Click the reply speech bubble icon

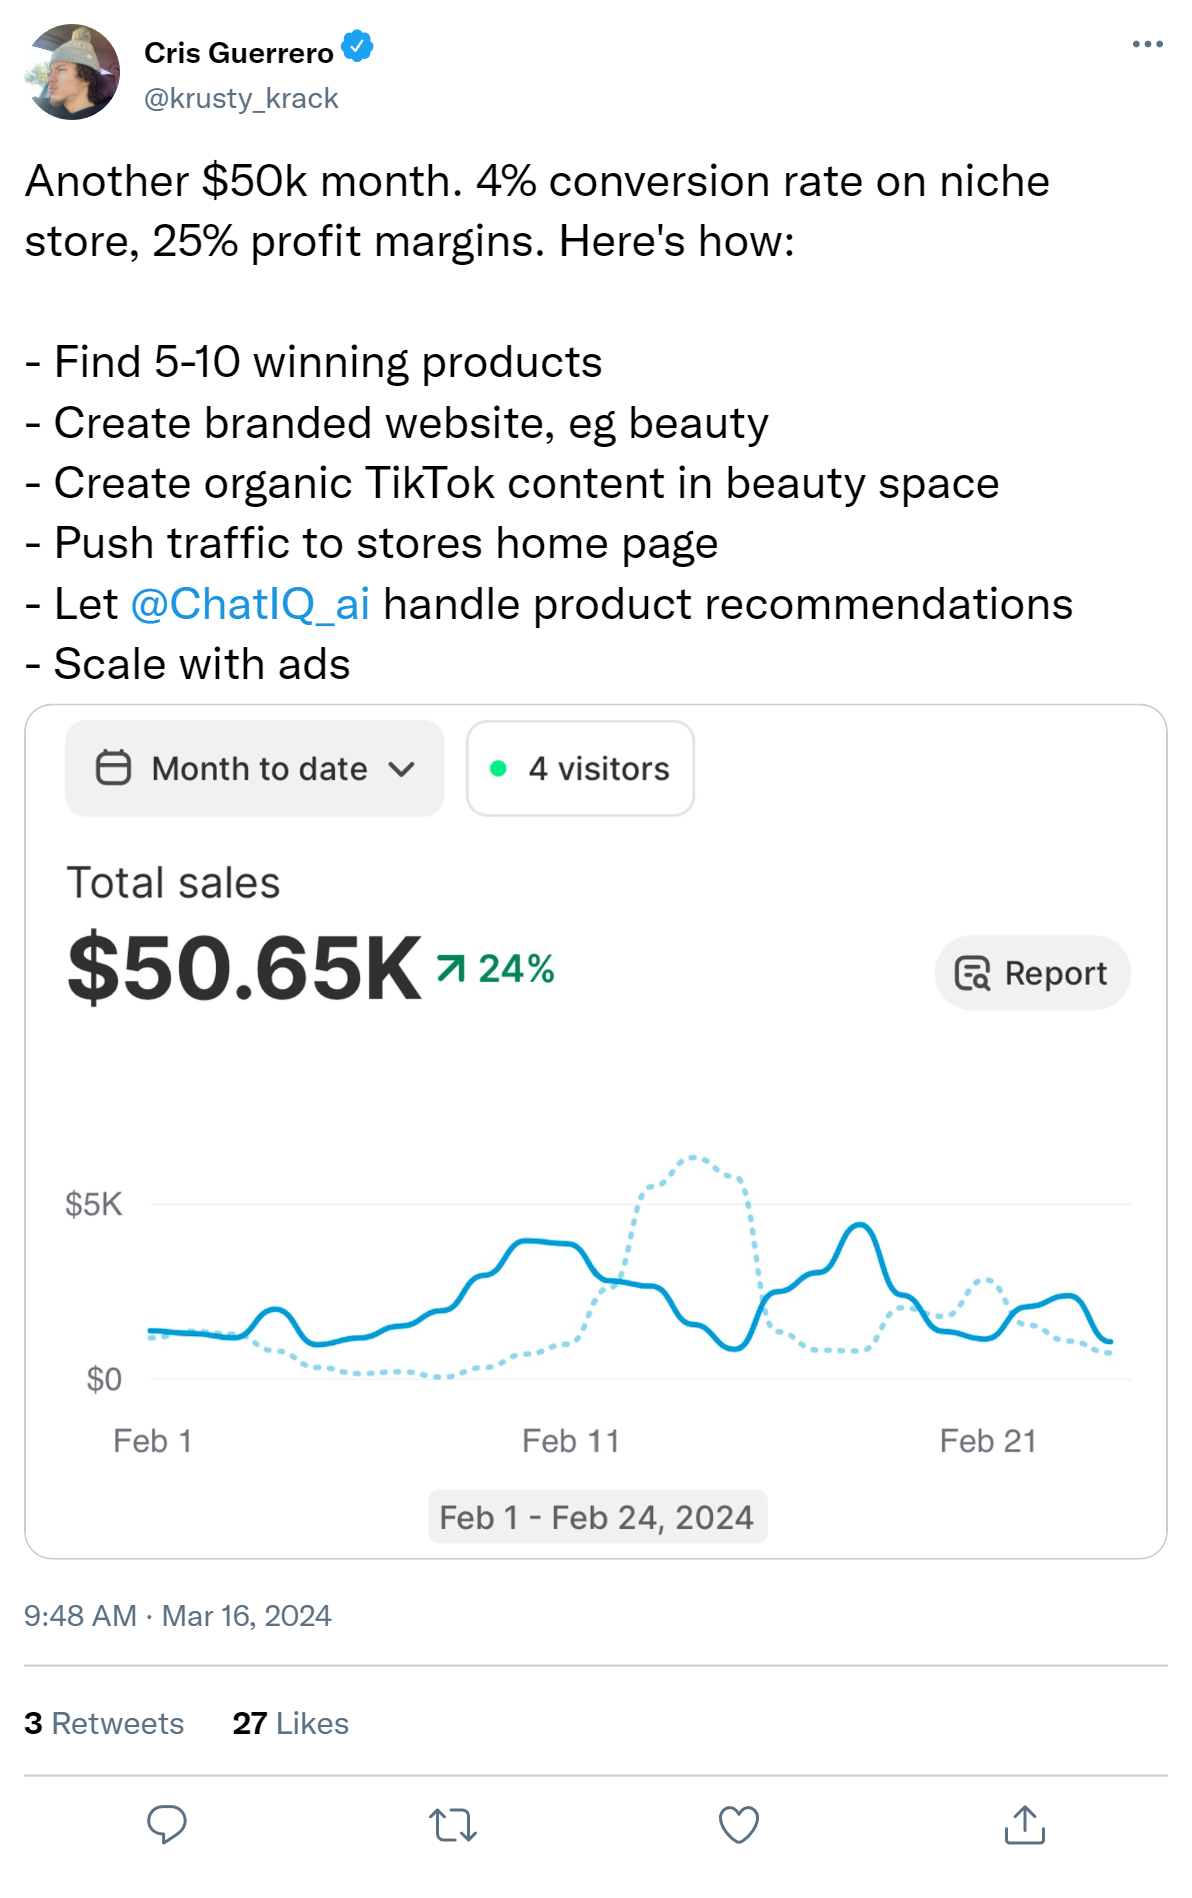(x=167, y=1824)
